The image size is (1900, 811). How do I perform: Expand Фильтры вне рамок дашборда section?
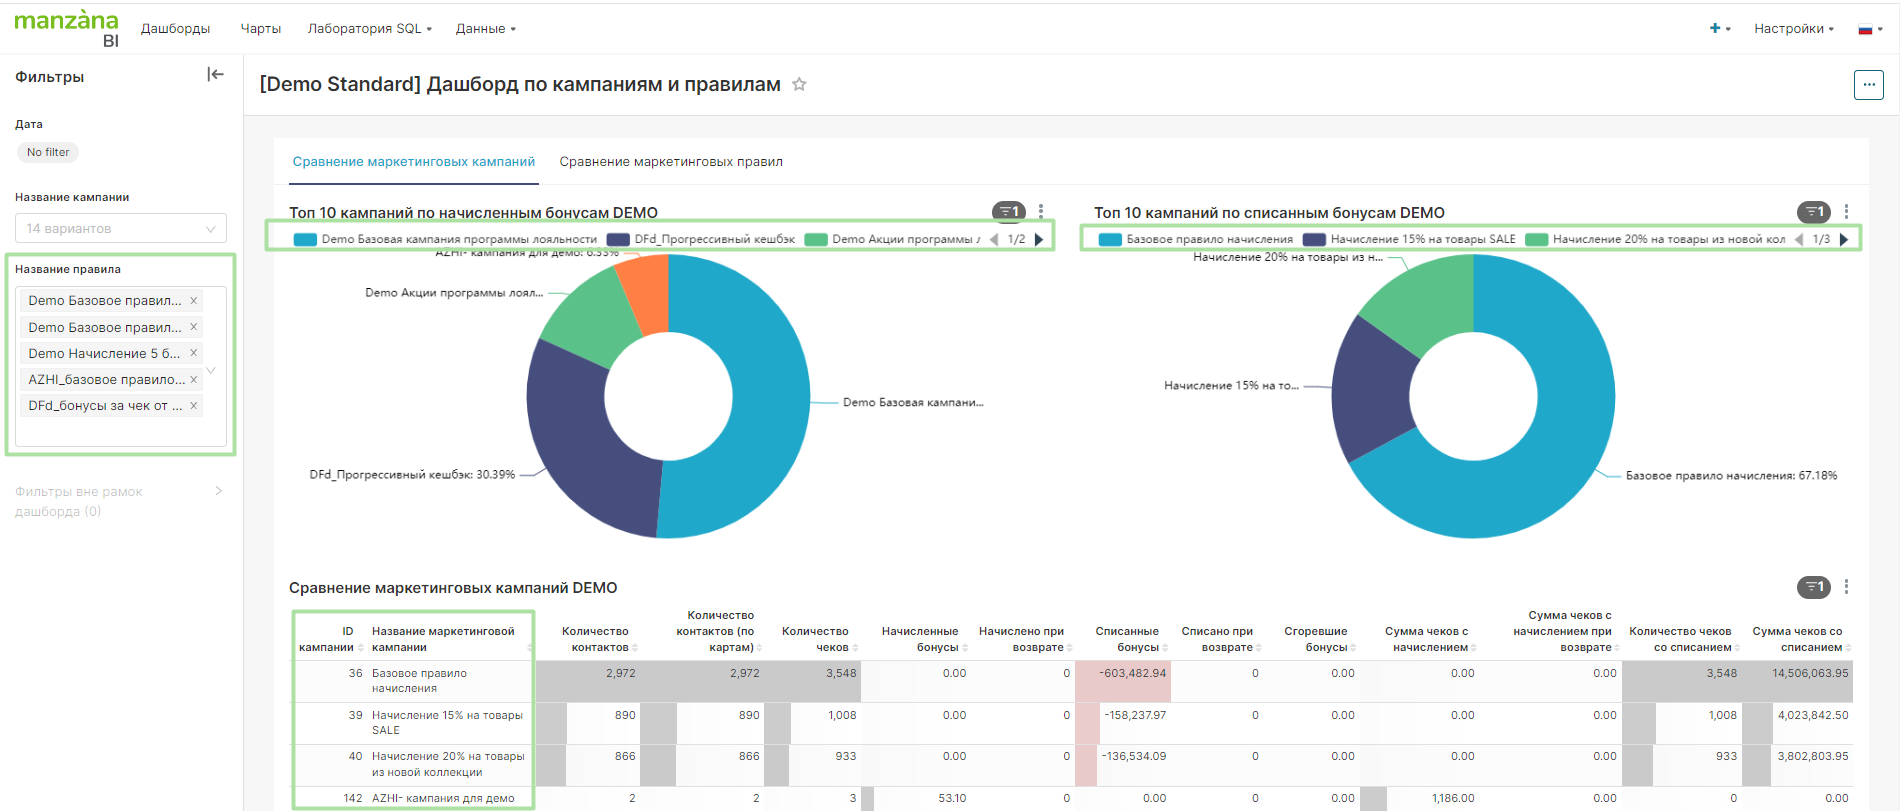point(219,491)
